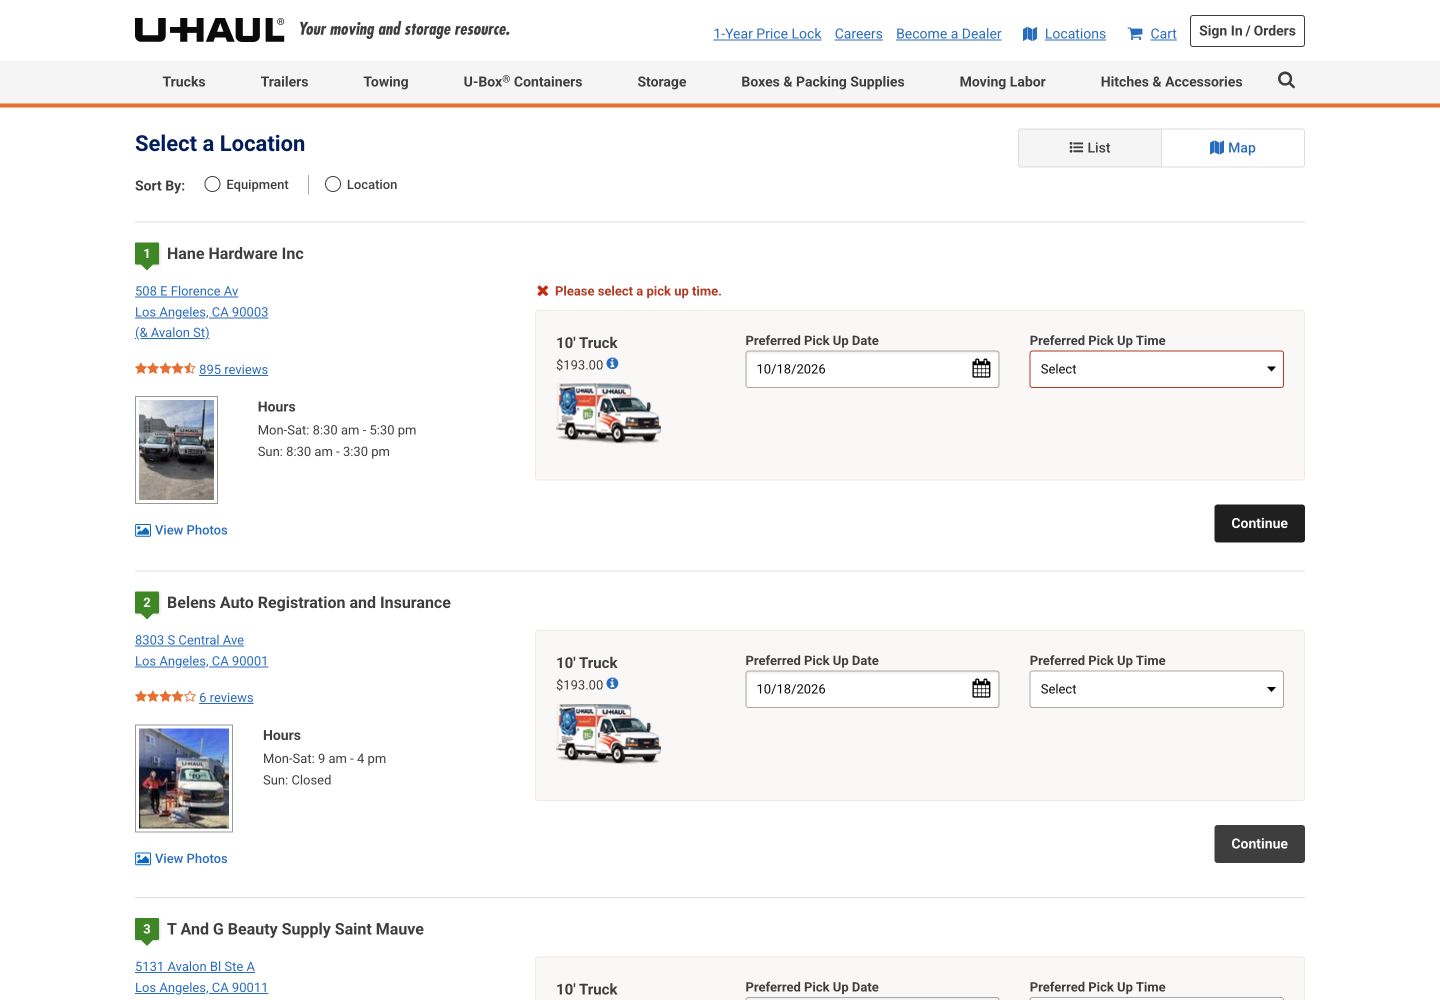Click 10' truck image at Belens Auto
Screen dimensions: 1440x1000
pos(609,733)
